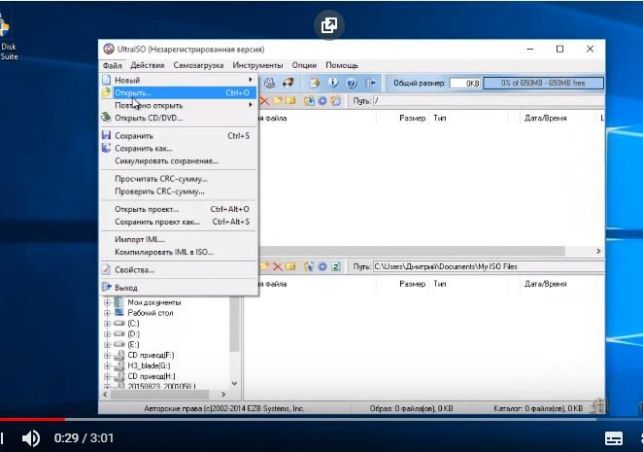
Task: Select Проверить CRC-сумму...
Action: pyautogui.click(x=179, y=192)
